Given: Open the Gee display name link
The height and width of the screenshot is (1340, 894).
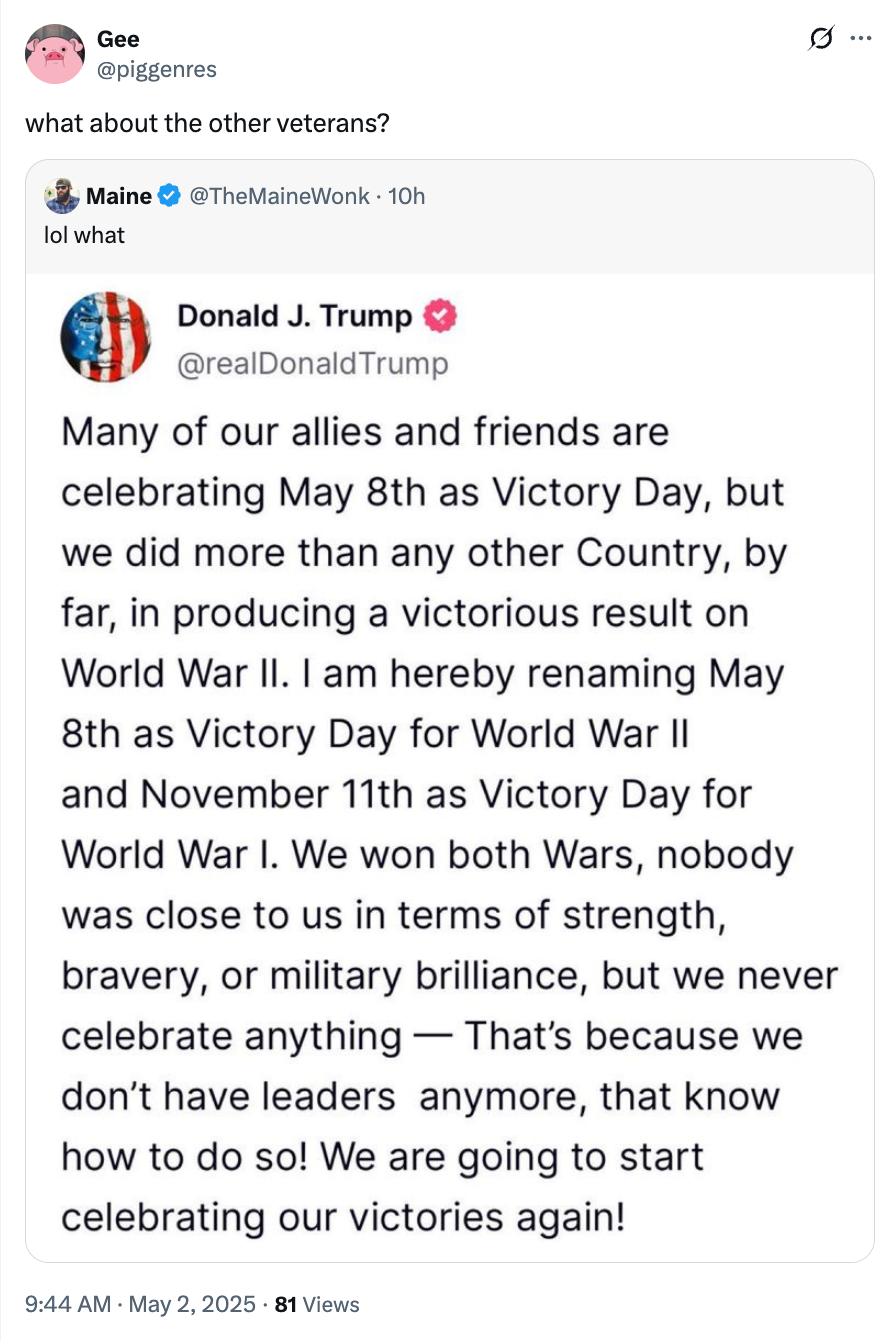Looking at the screenshot, I should [x=118, y=39].
